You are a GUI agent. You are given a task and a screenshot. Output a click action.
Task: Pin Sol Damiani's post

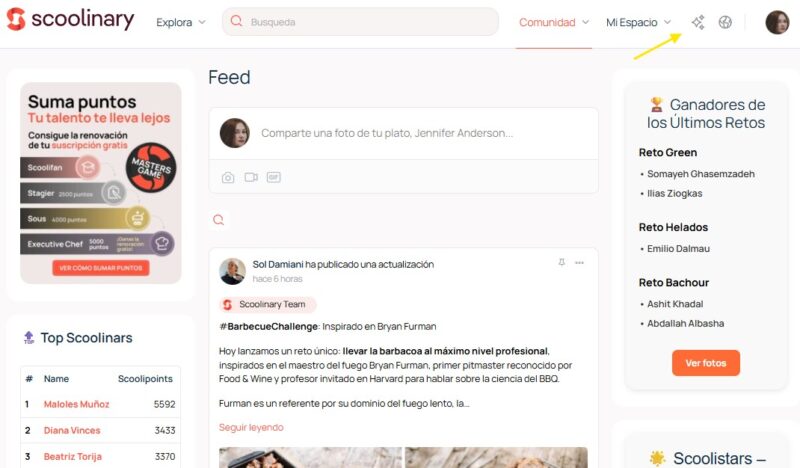pyautogui.click(x=561, y=262)
